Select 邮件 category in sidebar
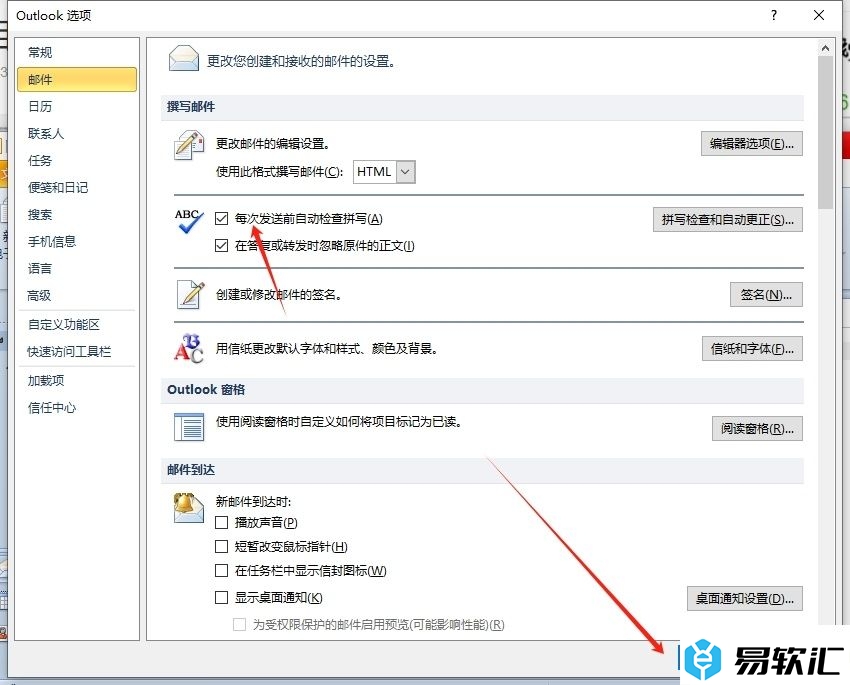 tap(76, 80)
